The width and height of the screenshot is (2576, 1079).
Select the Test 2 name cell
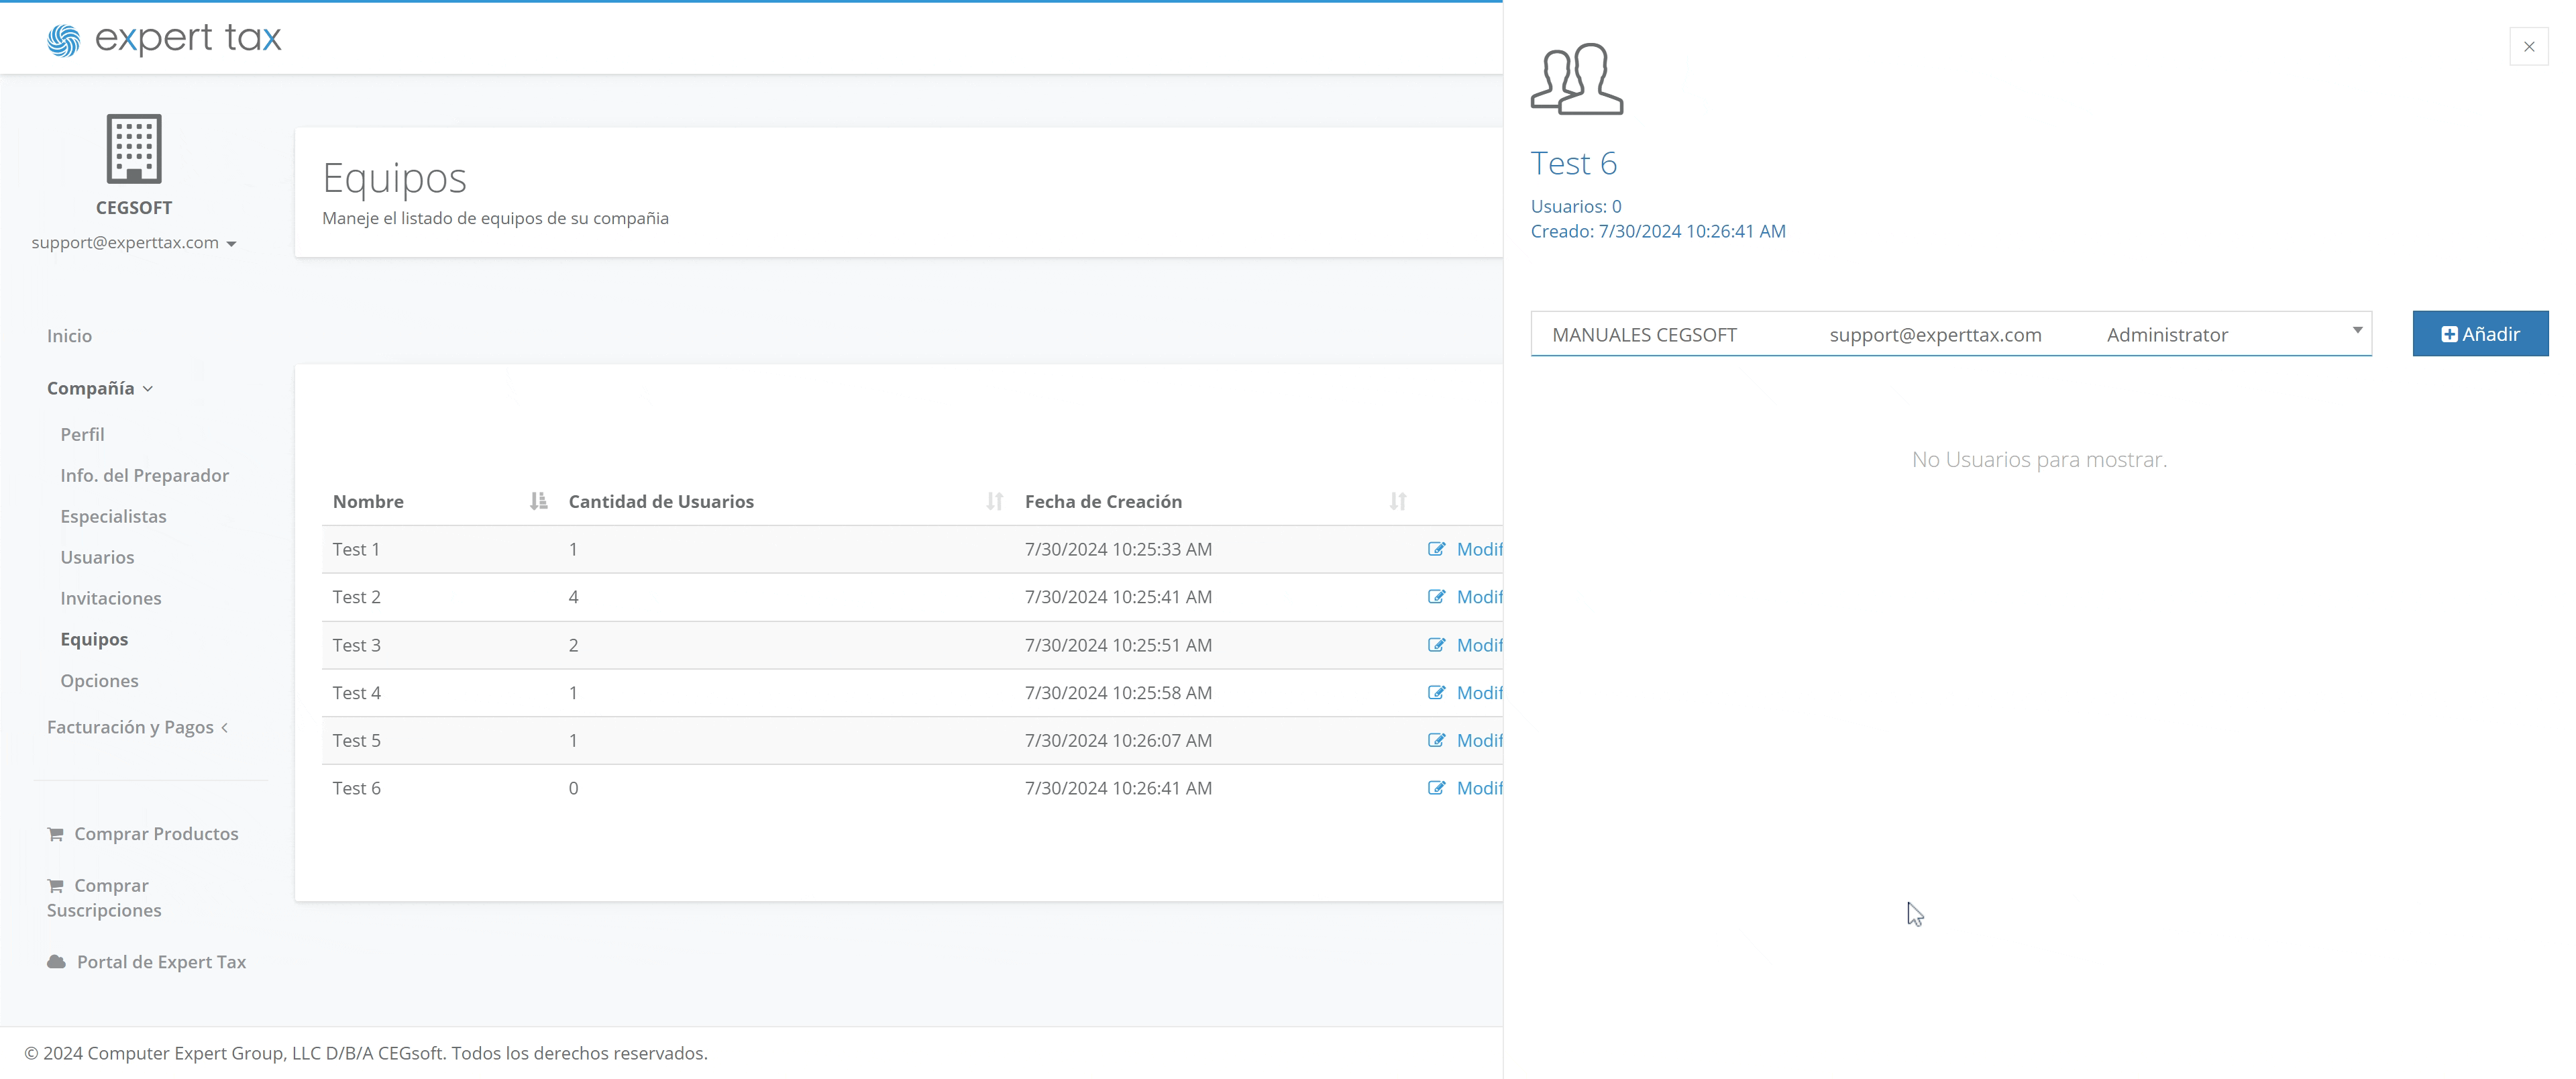pyautogui.click(x=356, y=597)
